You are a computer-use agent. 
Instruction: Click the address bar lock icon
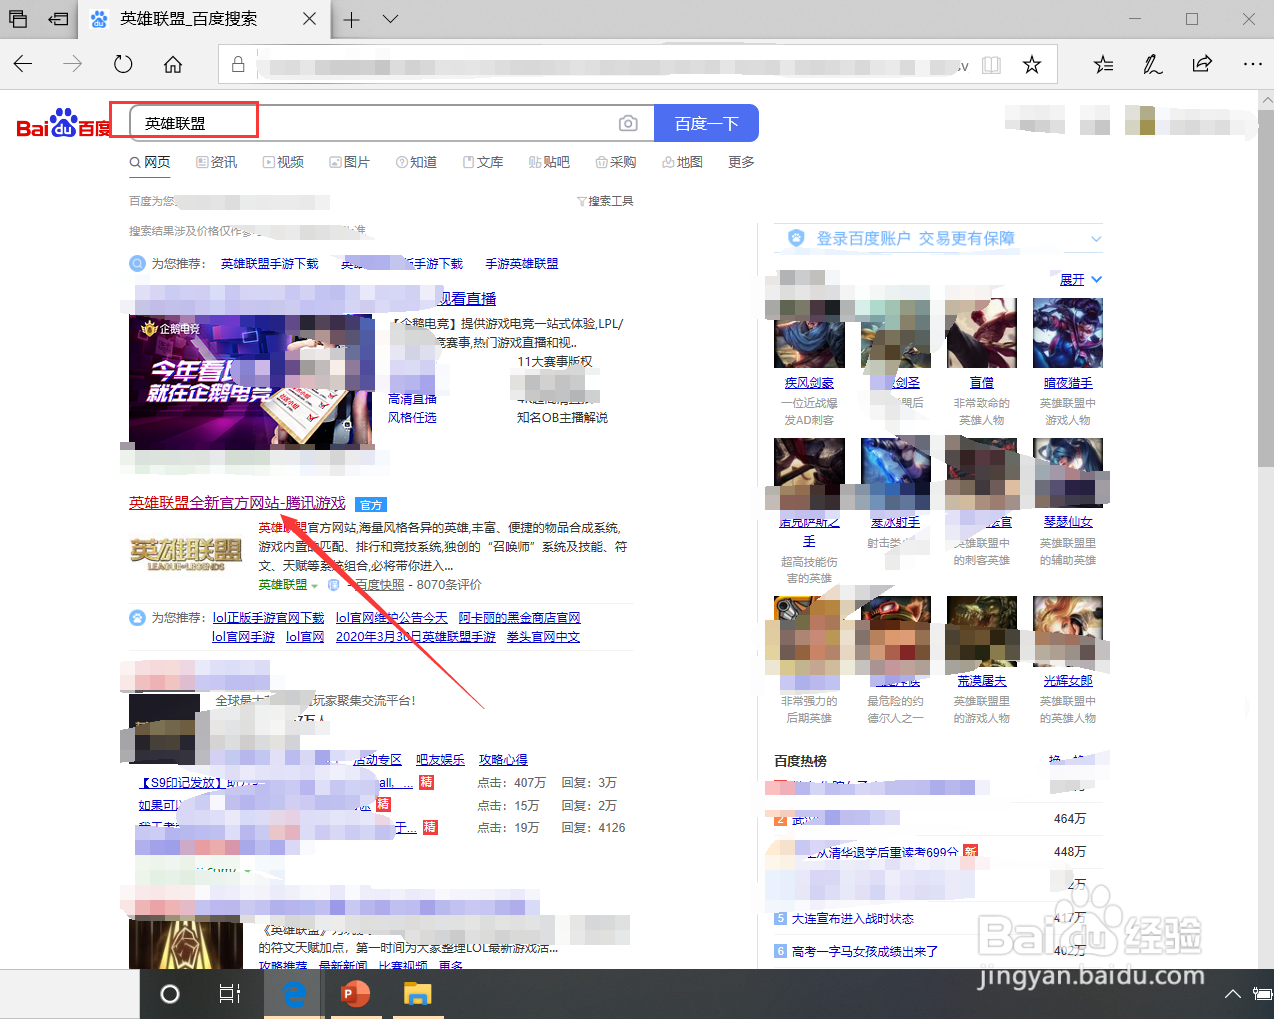point(238,64)
